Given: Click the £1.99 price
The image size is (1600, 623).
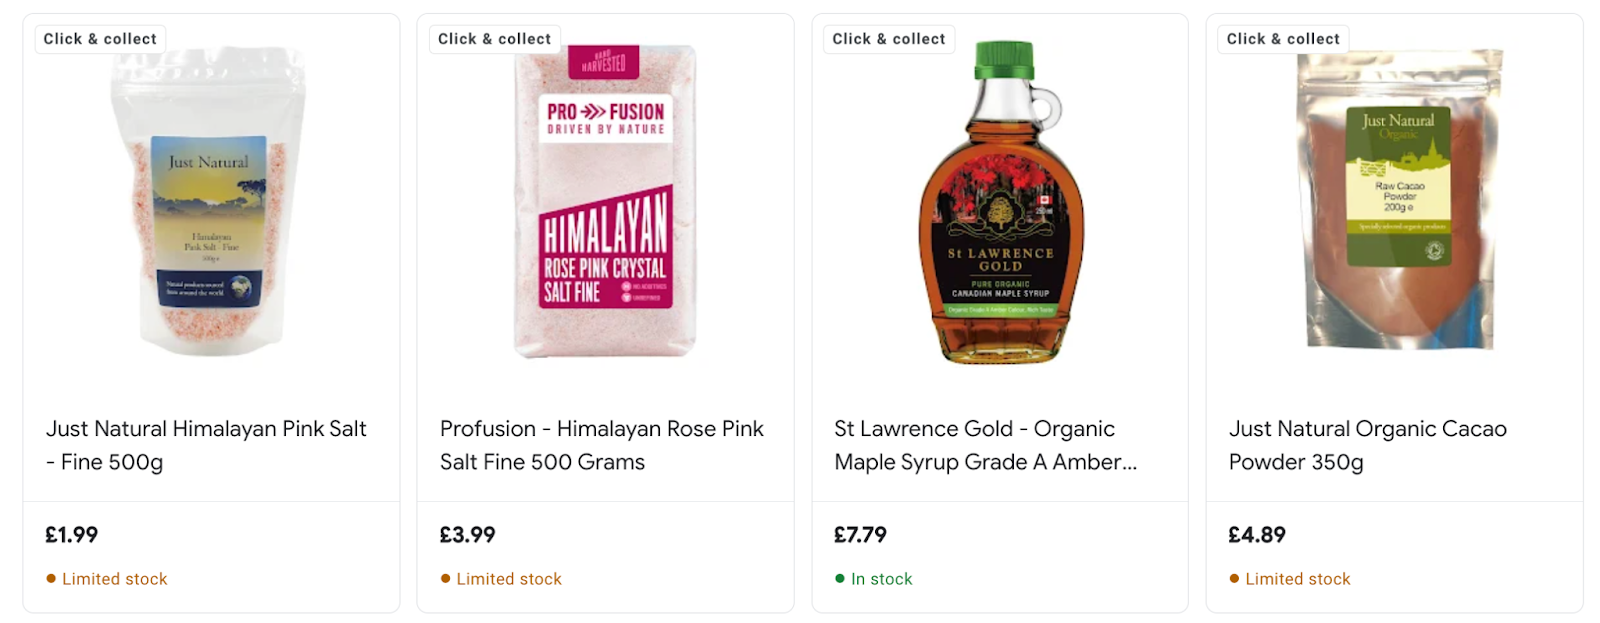Looking at the screenshot, I should click(72, 535).
